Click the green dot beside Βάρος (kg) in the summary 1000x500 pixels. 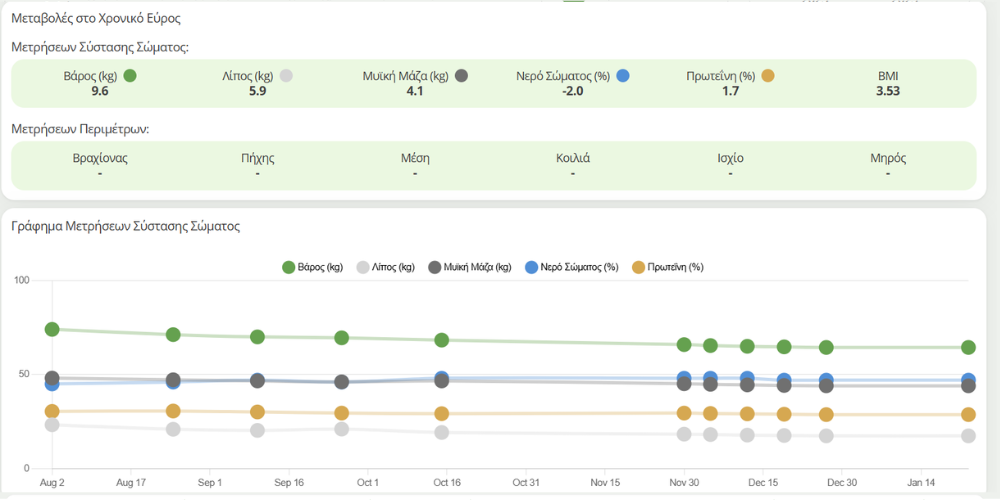tap(130, 76)
